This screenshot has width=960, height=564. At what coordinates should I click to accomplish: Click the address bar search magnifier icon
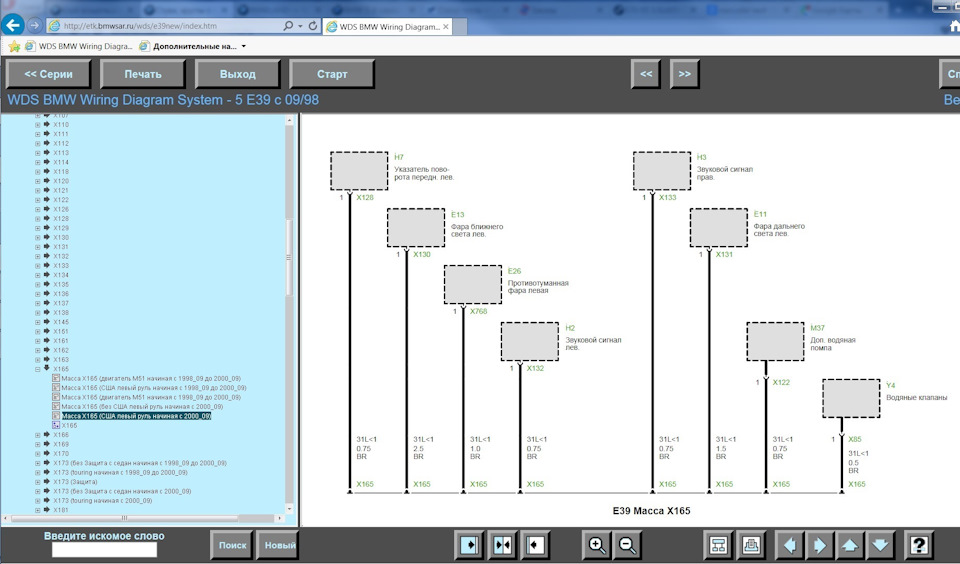click(288, 26)
